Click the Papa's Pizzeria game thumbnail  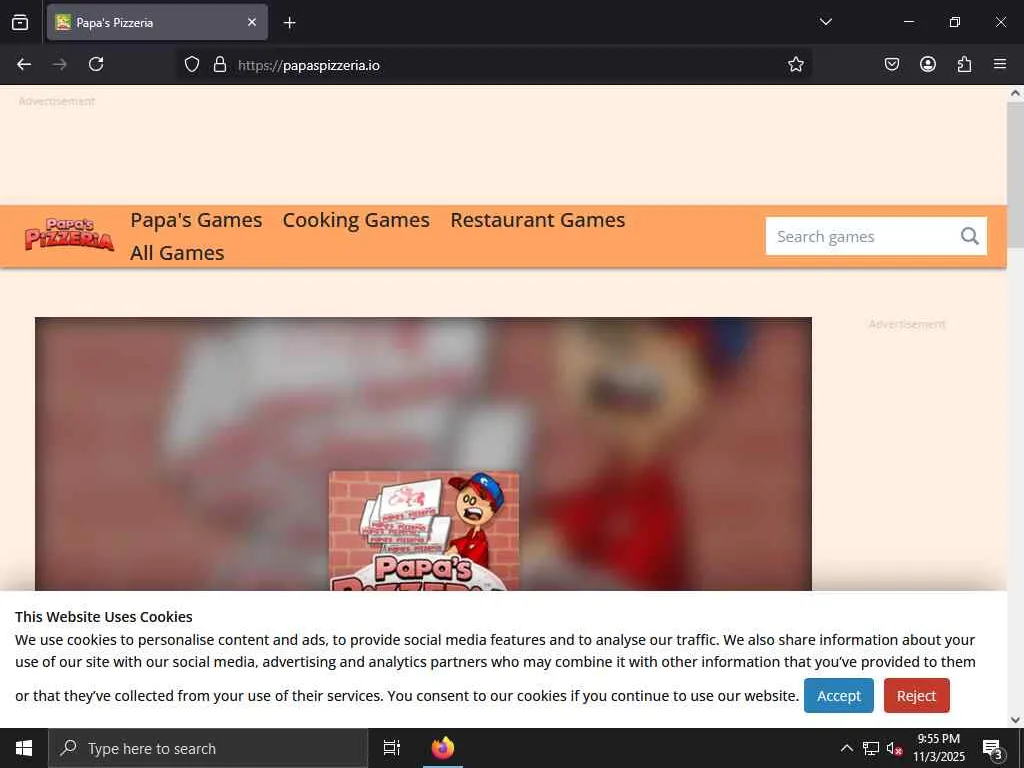tap(424, 531)
